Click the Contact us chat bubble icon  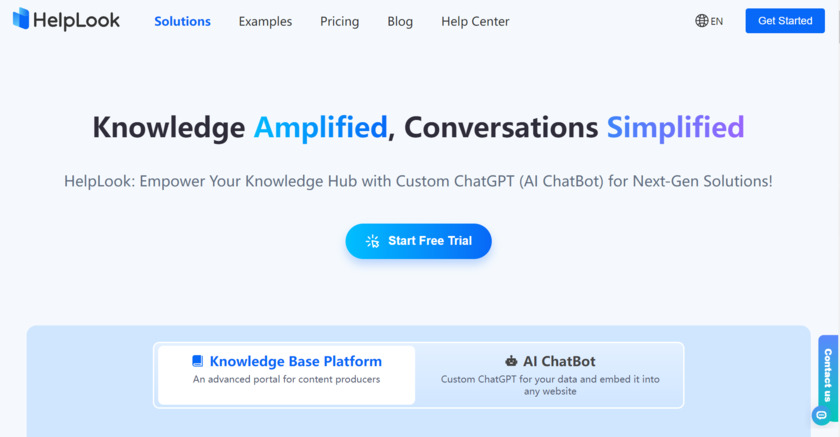click(x=822, y=415)
